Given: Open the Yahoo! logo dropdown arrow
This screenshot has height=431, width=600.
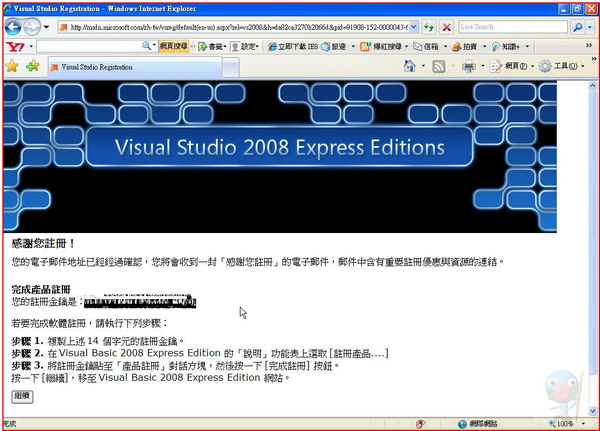Looking at the screenshot, I should click(x=31, y=47).
